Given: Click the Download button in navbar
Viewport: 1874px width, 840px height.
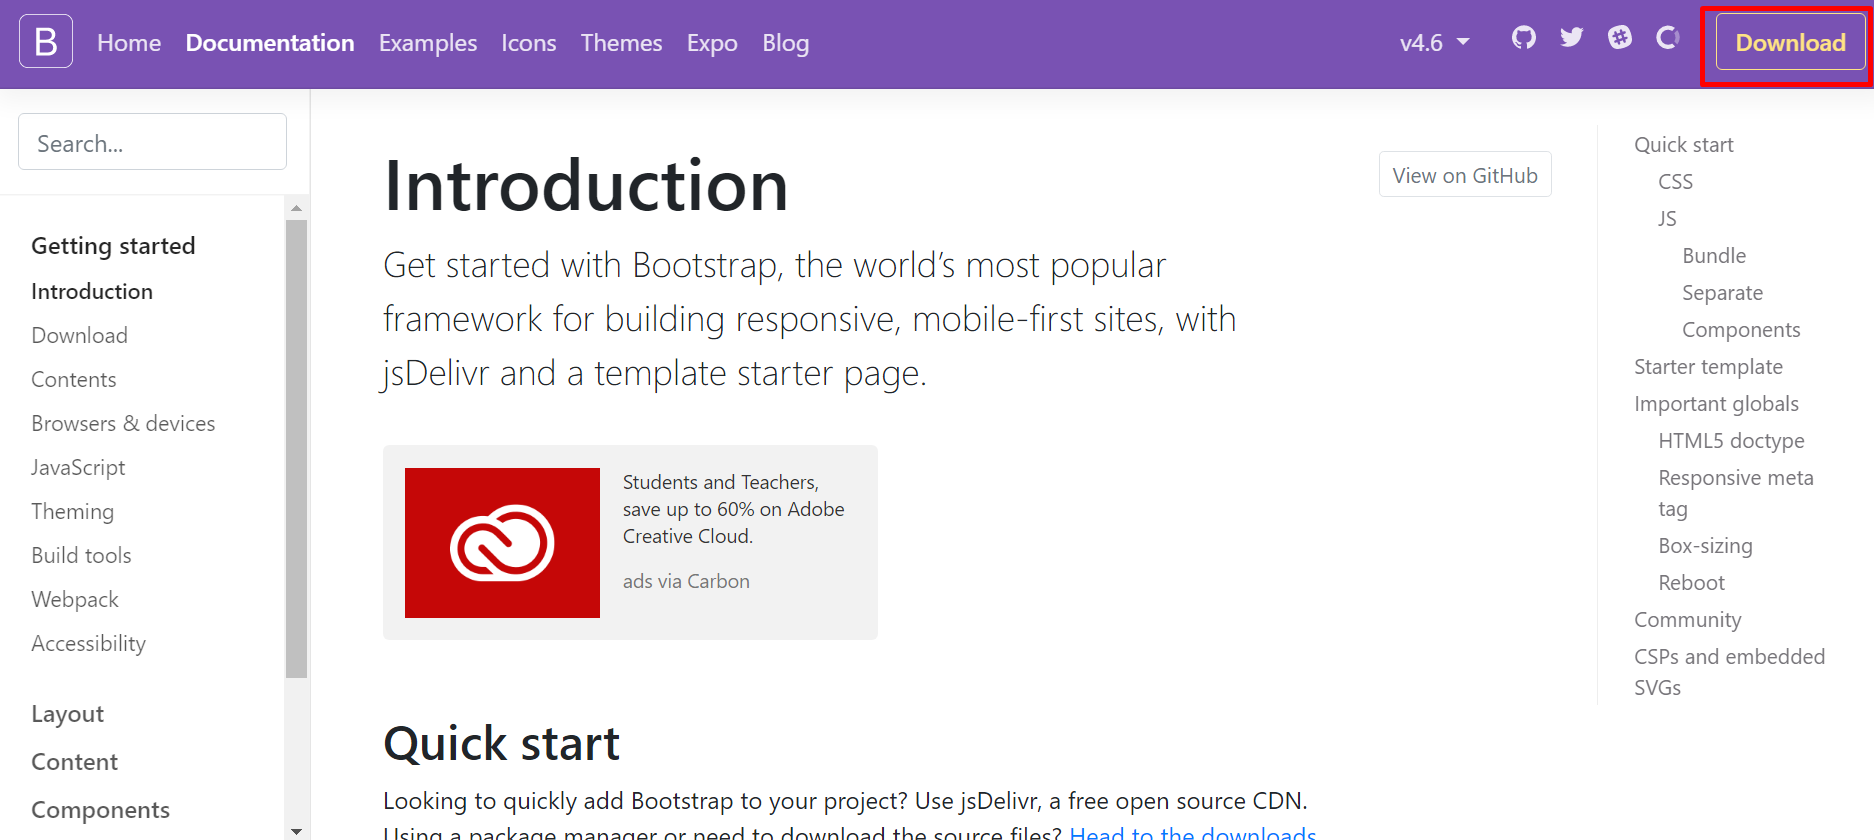Looking at the screenshot, I should (1790, 43).
